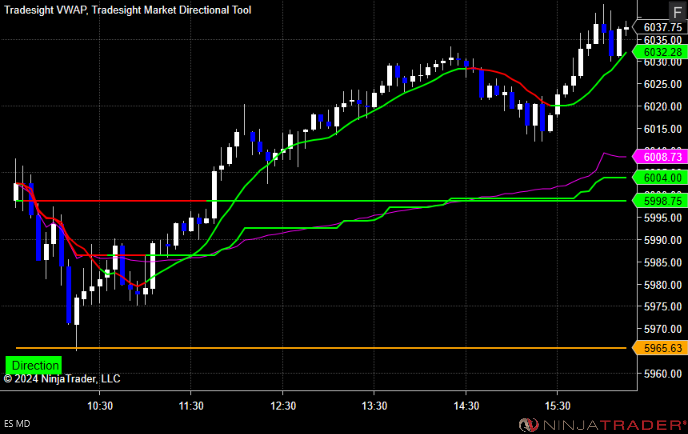Click the ES MD instrument label
This screenshot has width=688, height=434.
17,423
